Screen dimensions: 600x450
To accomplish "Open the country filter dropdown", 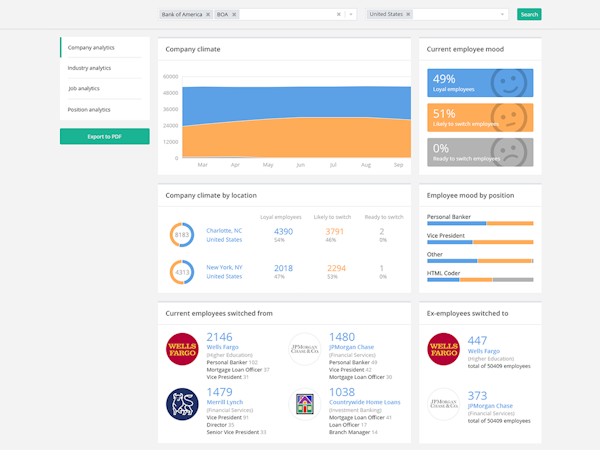I will pos(502,15).
